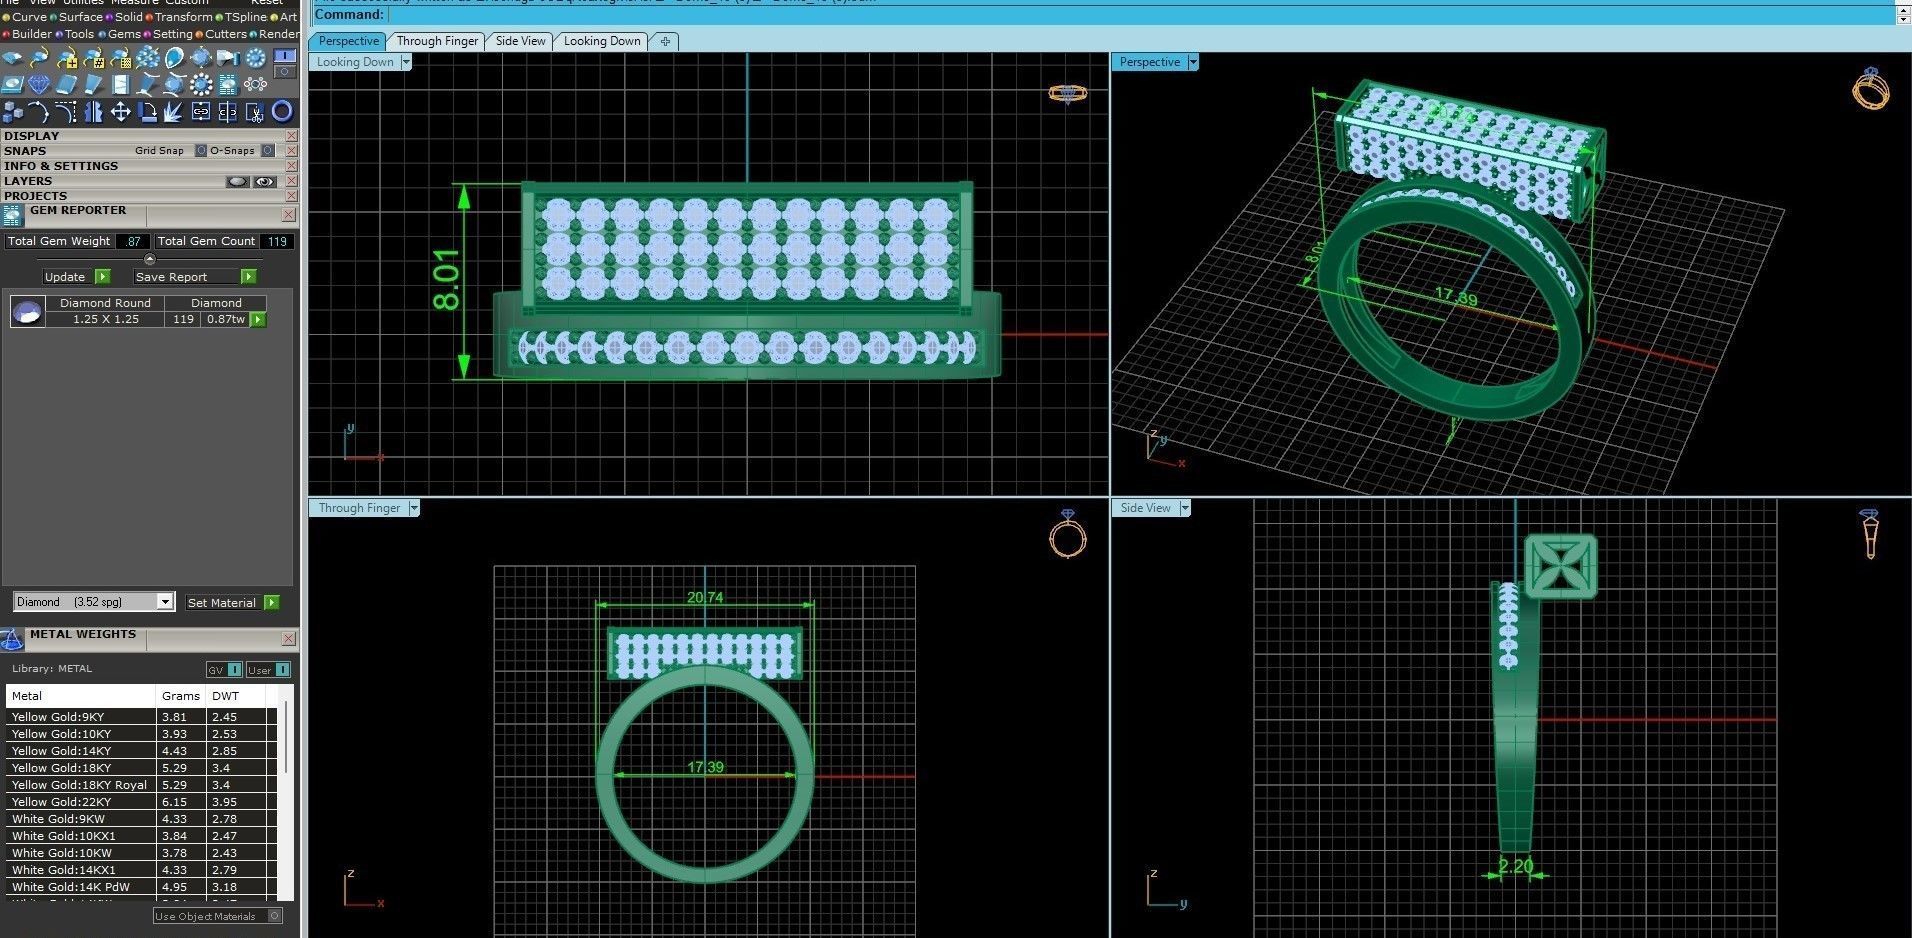Open the wireframe diamond gem tool

pos(39,84)
